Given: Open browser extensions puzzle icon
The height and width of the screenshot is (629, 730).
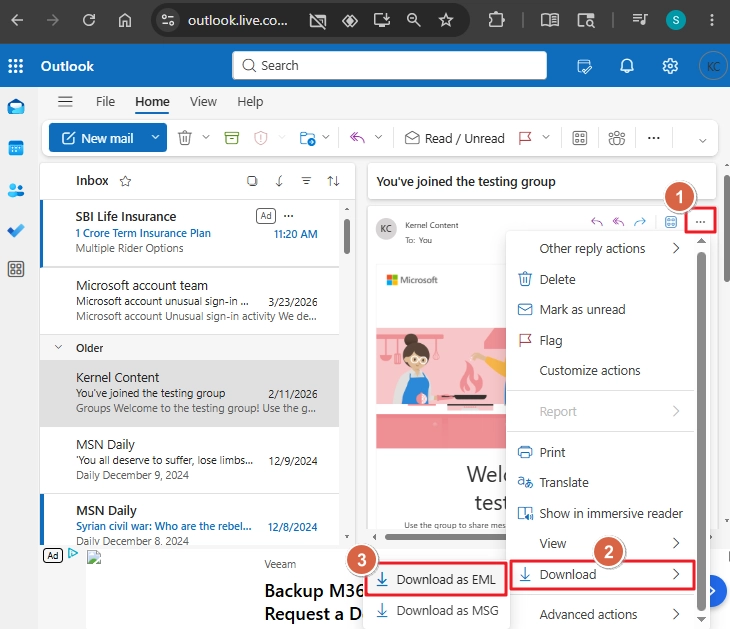Looking at the screenshot, I should point(496,20).
